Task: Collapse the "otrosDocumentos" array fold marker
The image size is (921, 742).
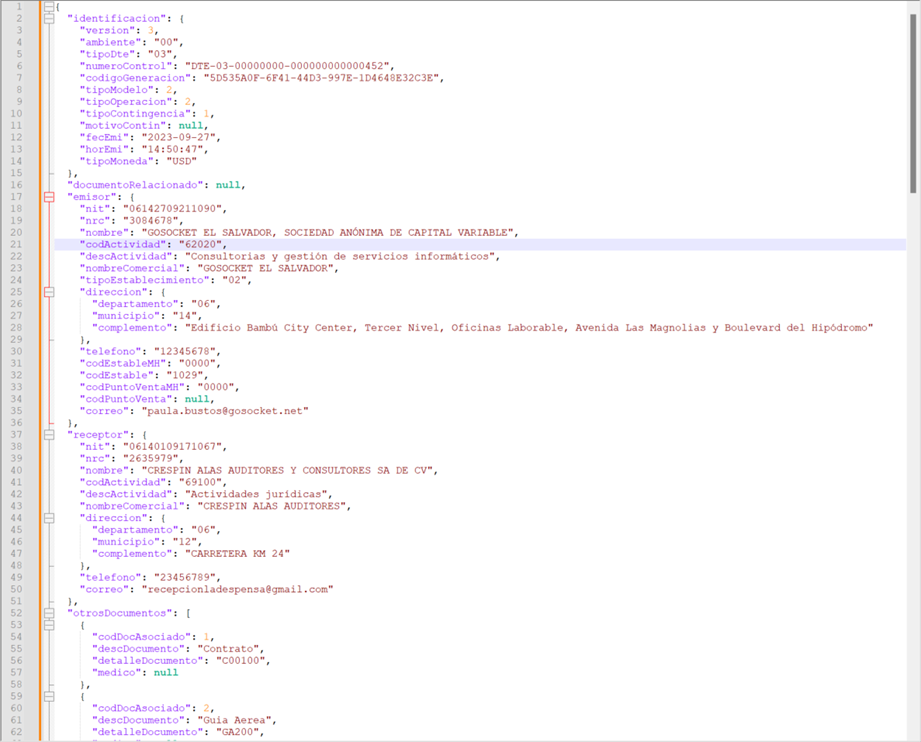Action: 49,613
